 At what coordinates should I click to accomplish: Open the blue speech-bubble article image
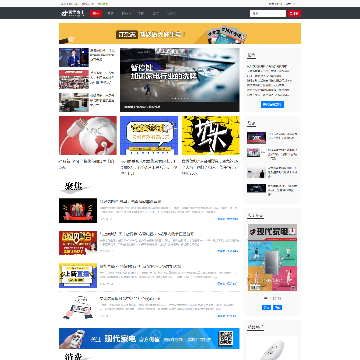pos(149,135)
